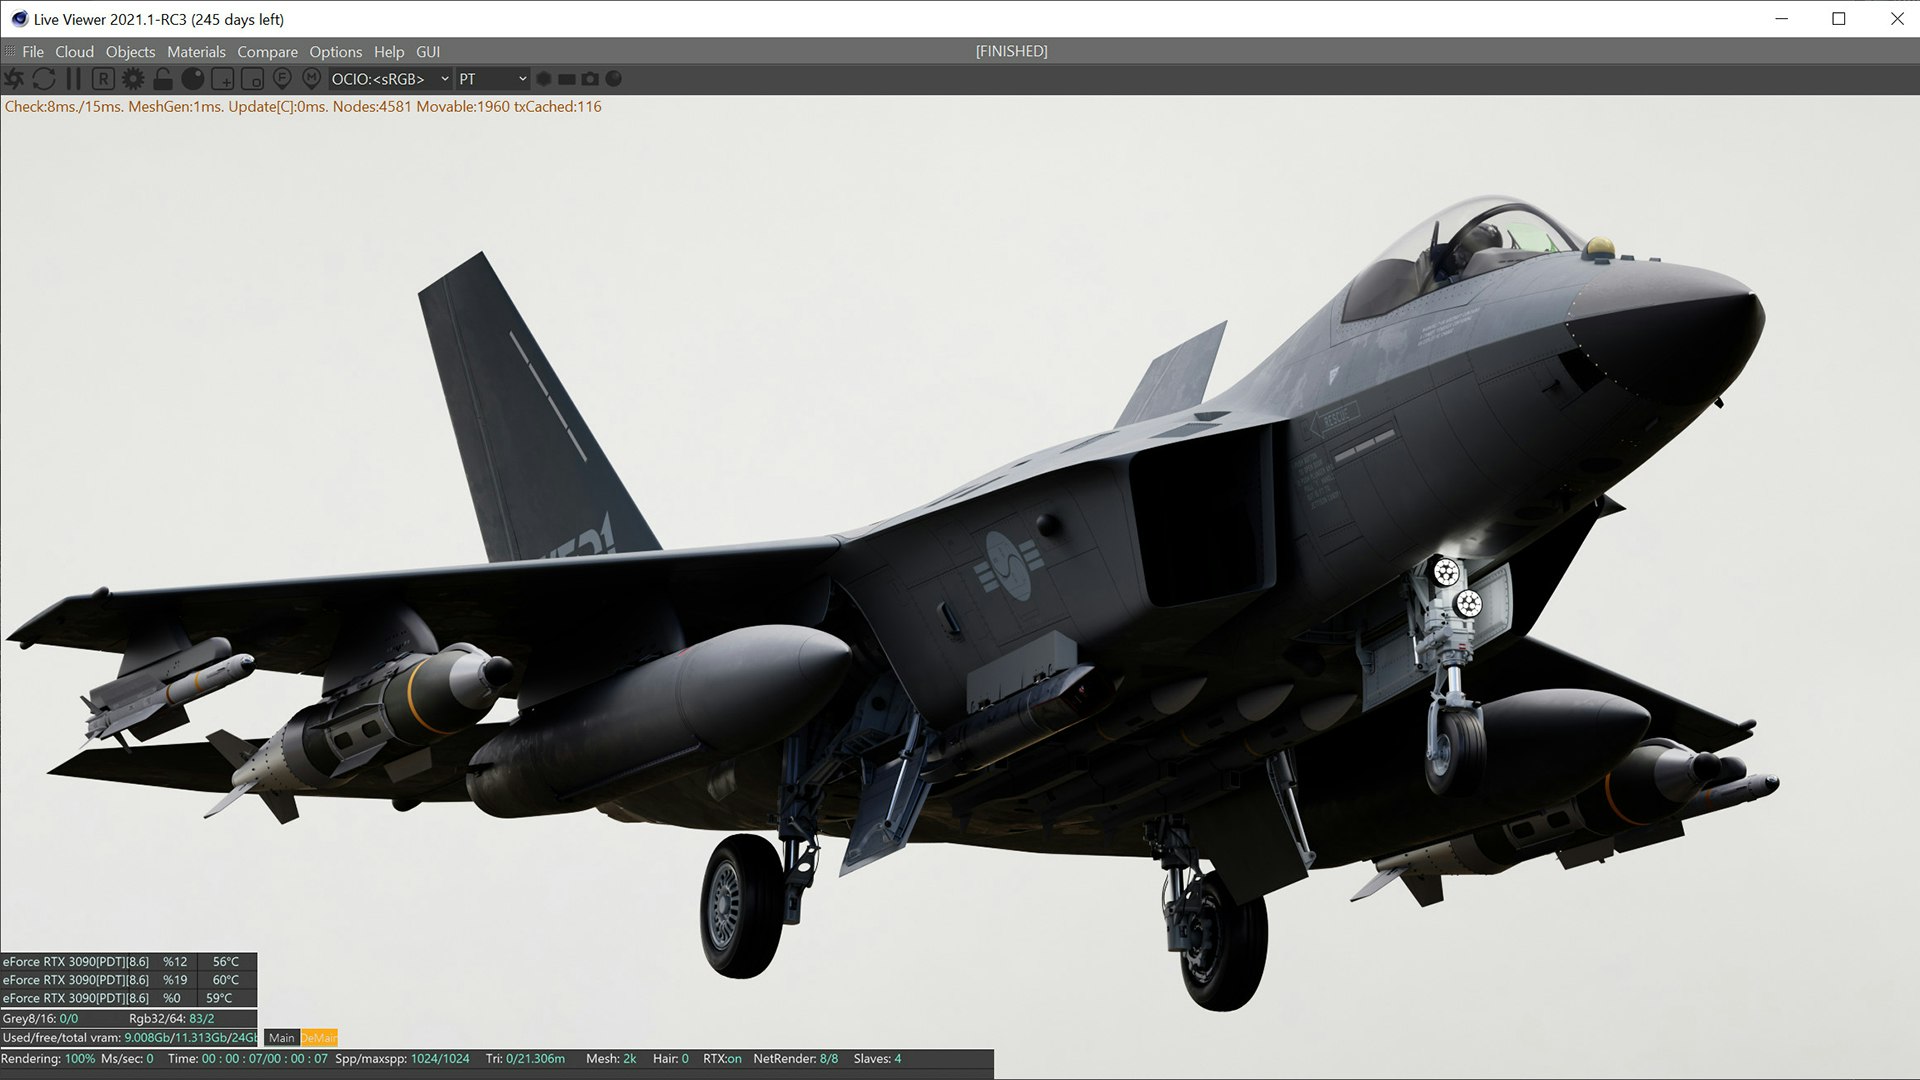Viewport: 1920px width, 1080px height.
Task: Toggle clay mode sphere icon
Action: pyautogui.click(x=193, y=78)
